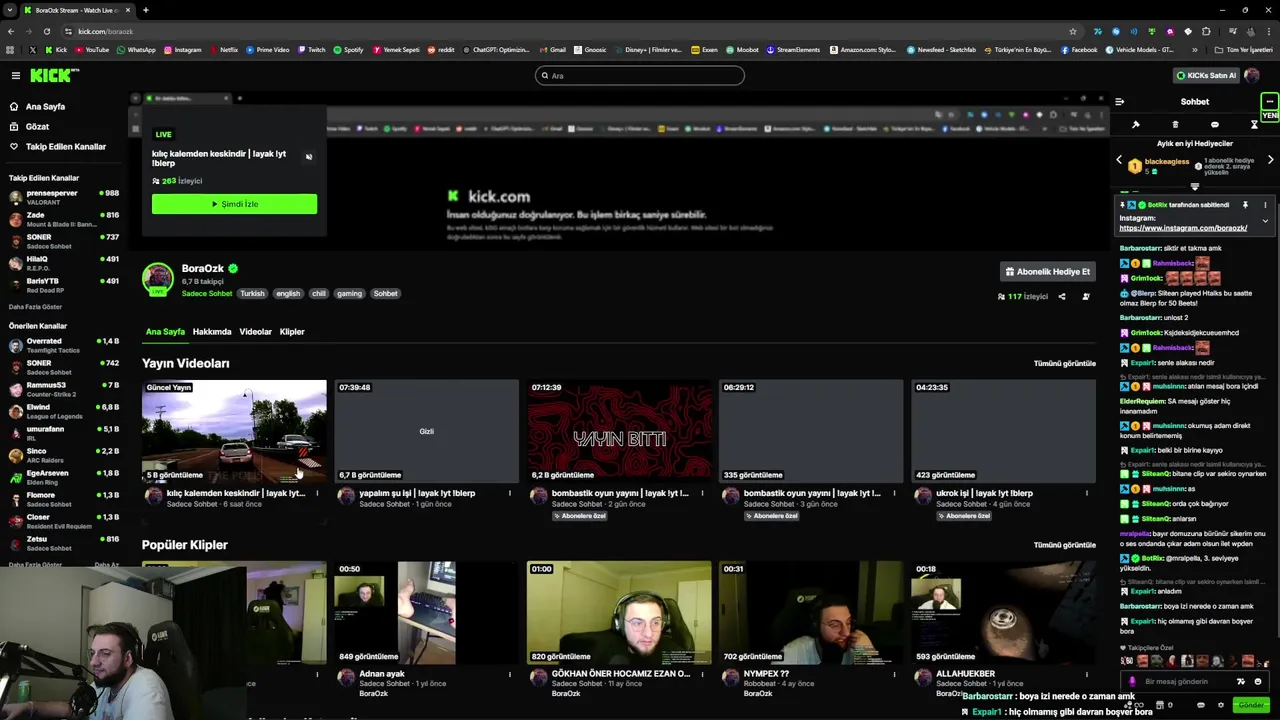The width and height of the screenshot is (1280, 720).
Task: Collapse the chat panel arrow icon
Action: tap(1119, 101)
